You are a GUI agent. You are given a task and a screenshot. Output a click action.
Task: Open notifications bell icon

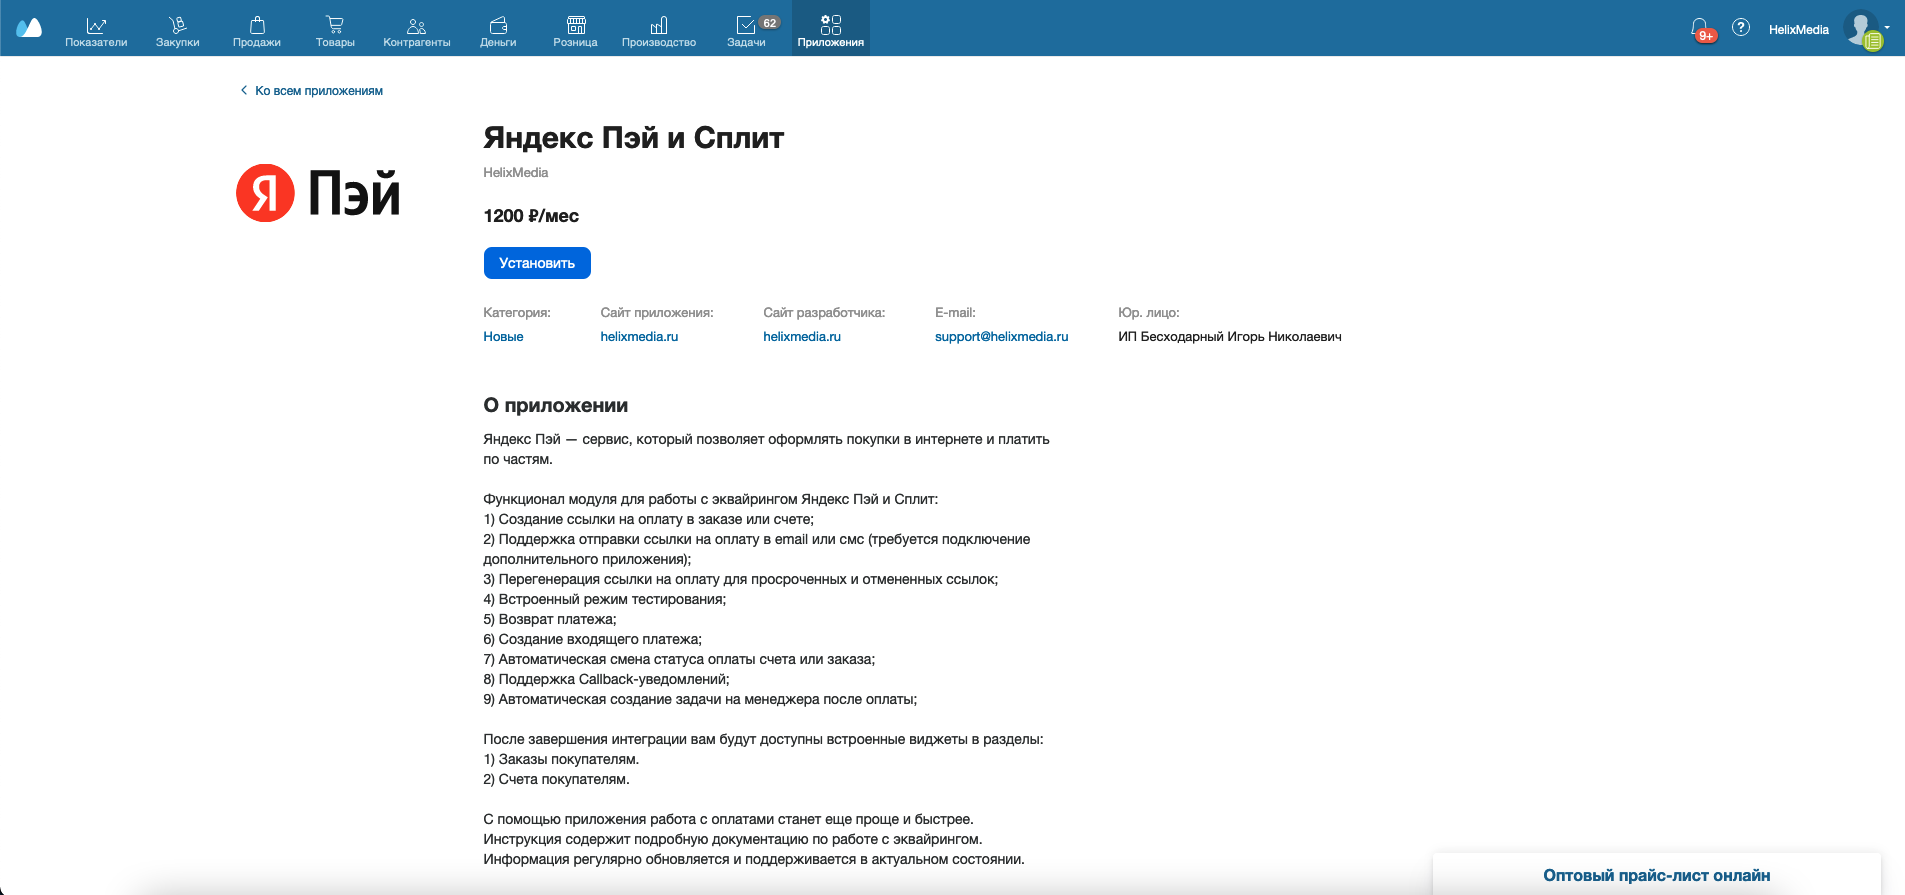tap(1700, 29)
